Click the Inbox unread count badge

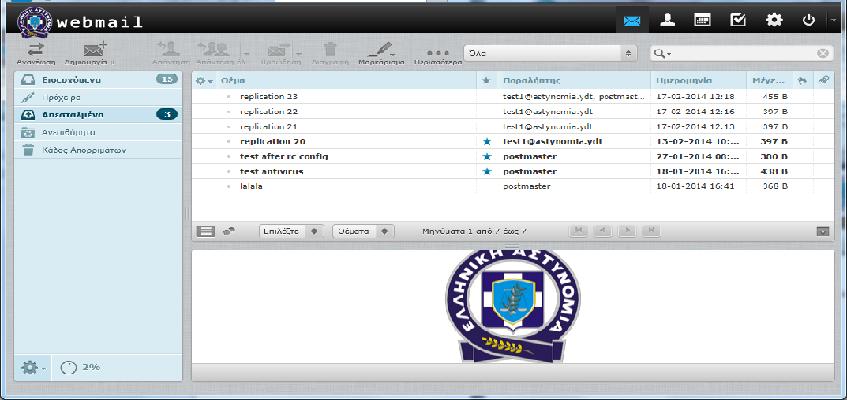tap(167, 79)
